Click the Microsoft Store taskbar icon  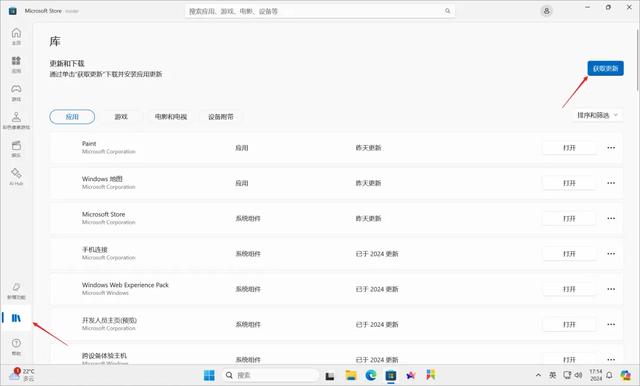391,375
